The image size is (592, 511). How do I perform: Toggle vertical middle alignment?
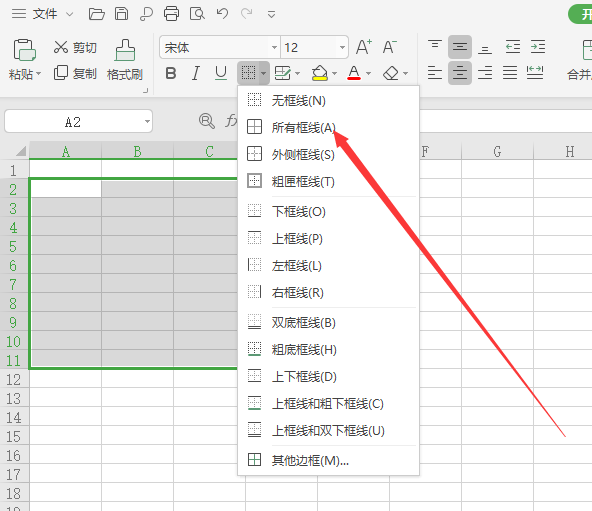(460, 47)
